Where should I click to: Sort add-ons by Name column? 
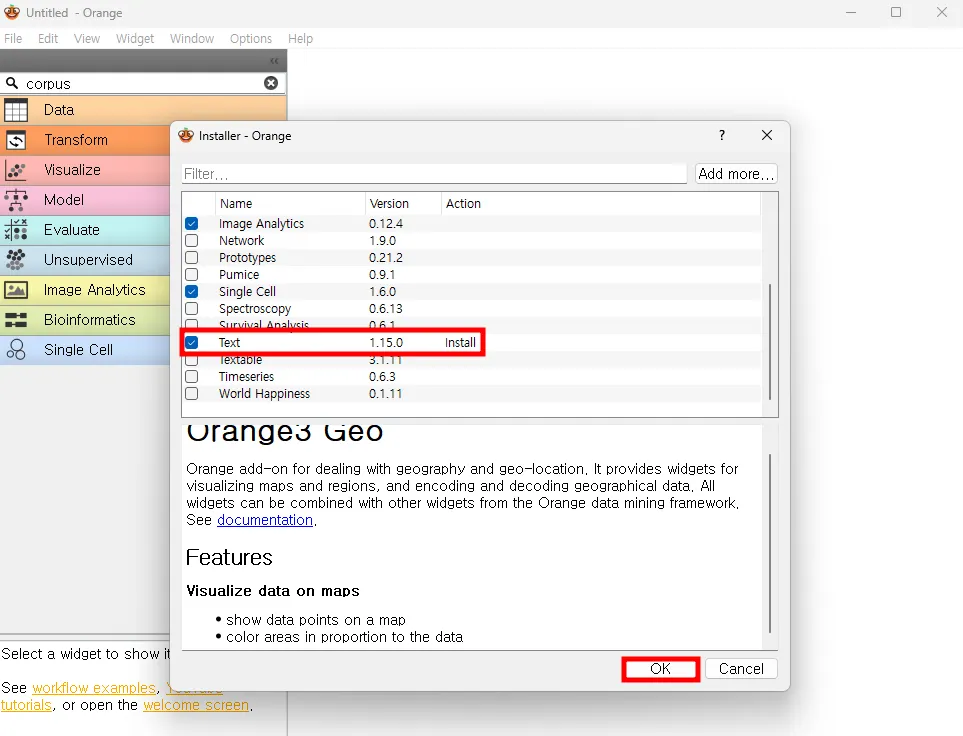[290, 203]
